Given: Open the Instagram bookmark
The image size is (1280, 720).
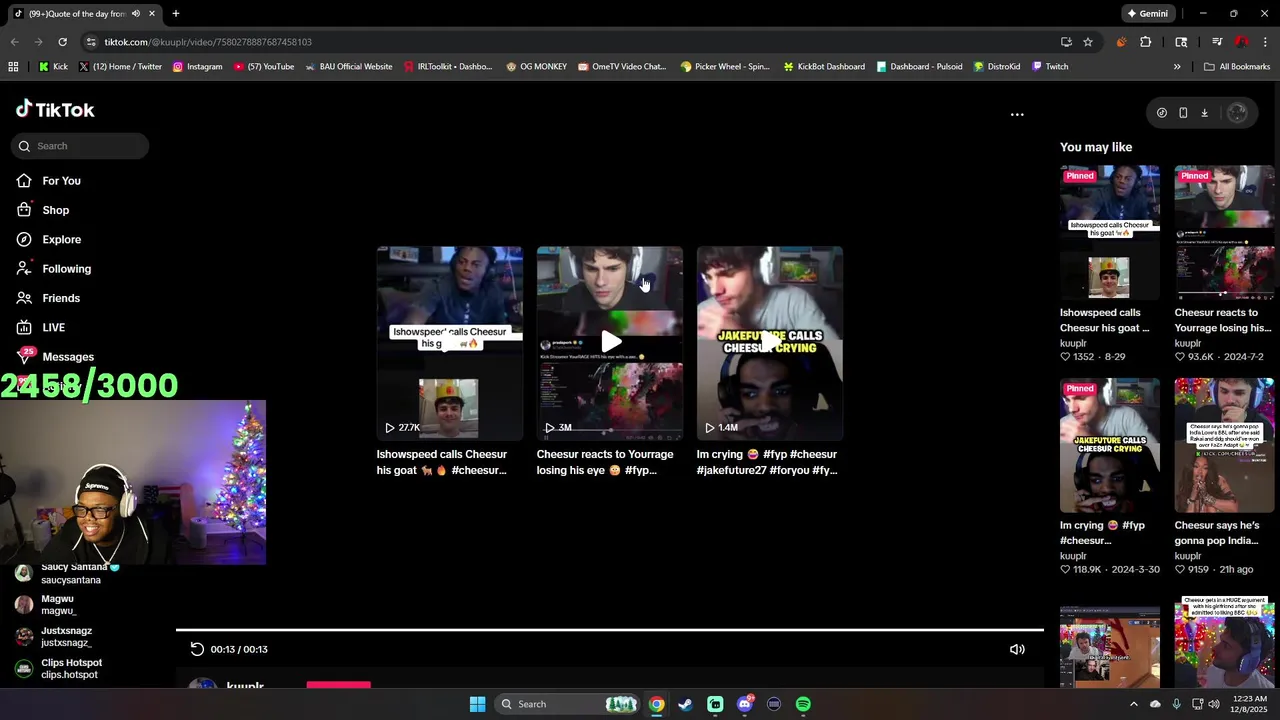Looking at the screenshot, I should [x=197, y=67].
